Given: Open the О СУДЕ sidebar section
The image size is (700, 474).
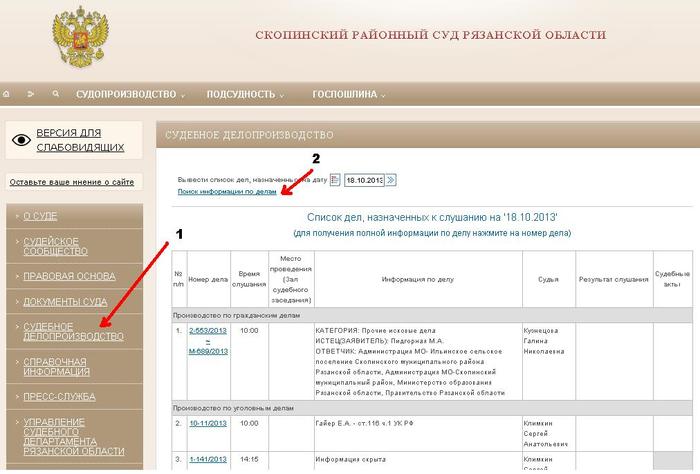Looking at the screenshot, I should [x=40, y=216].
